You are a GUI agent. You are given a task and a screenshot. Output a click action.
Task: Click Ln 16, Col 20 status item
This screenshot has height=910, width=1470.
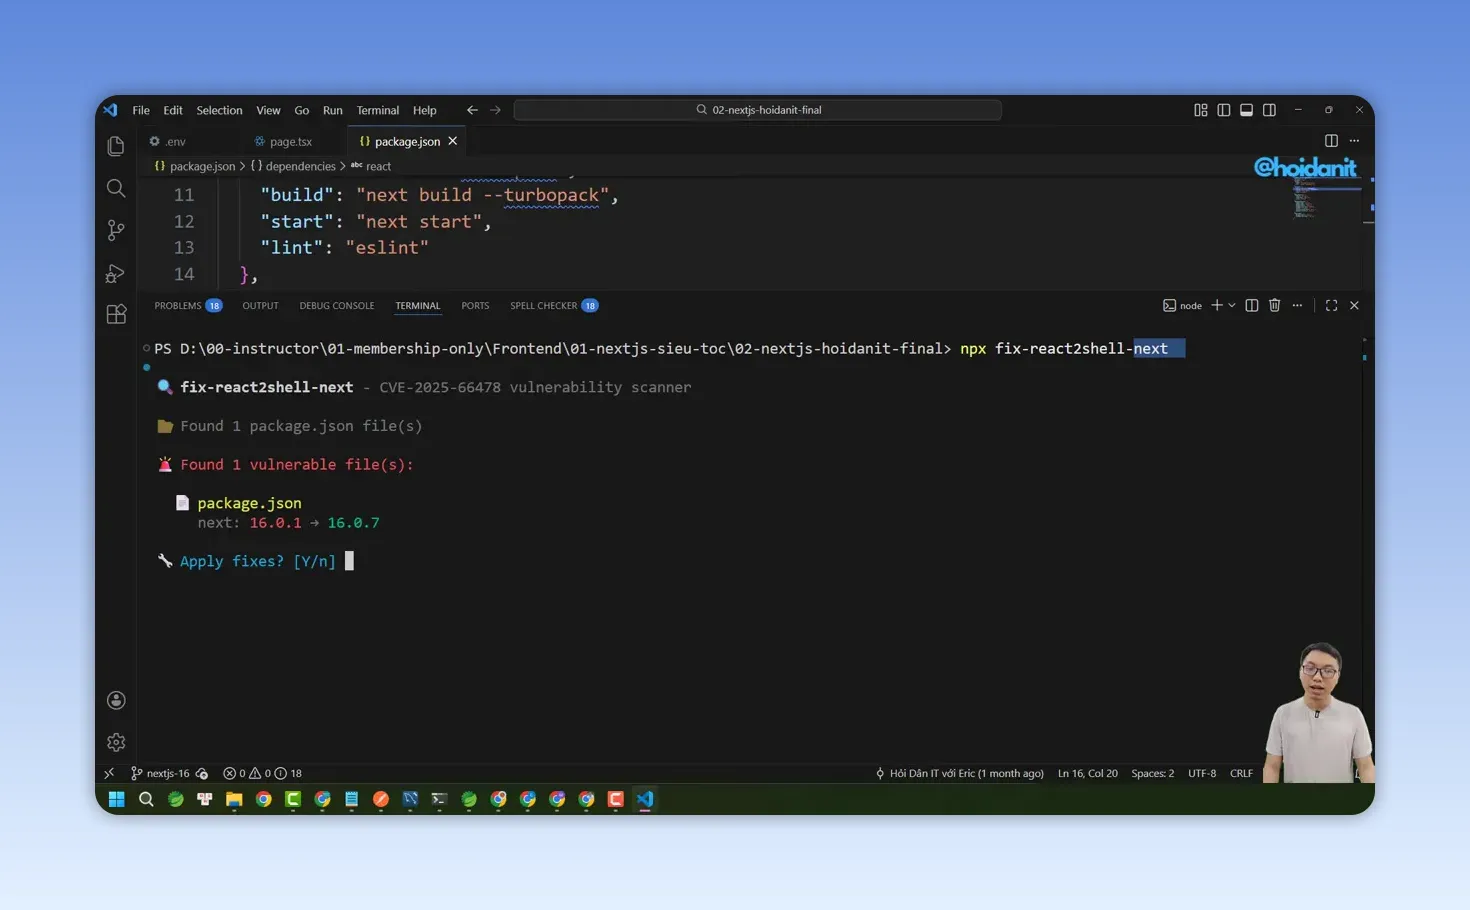(x=1088, y=773)
